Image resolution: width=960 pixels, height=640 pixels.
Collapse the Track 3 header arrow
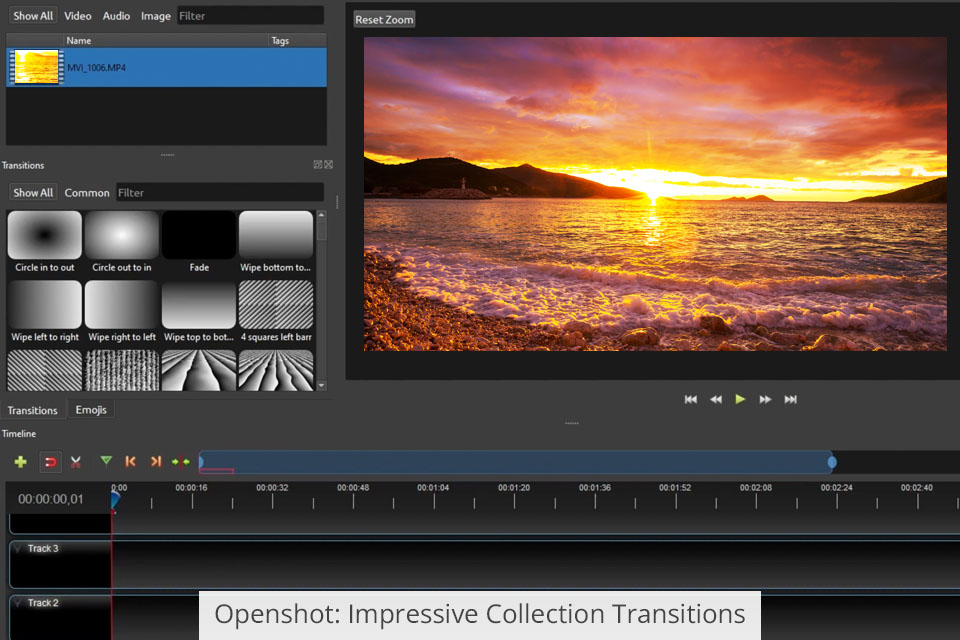click(x=18, y=549)
